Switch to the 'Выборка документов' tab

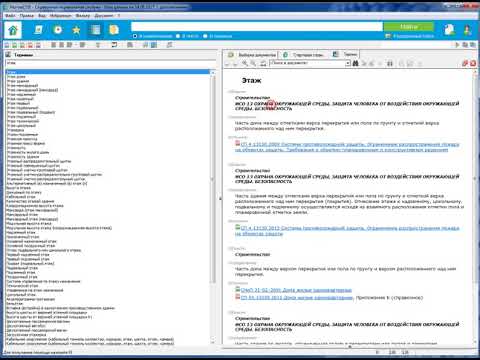[253, 55]
